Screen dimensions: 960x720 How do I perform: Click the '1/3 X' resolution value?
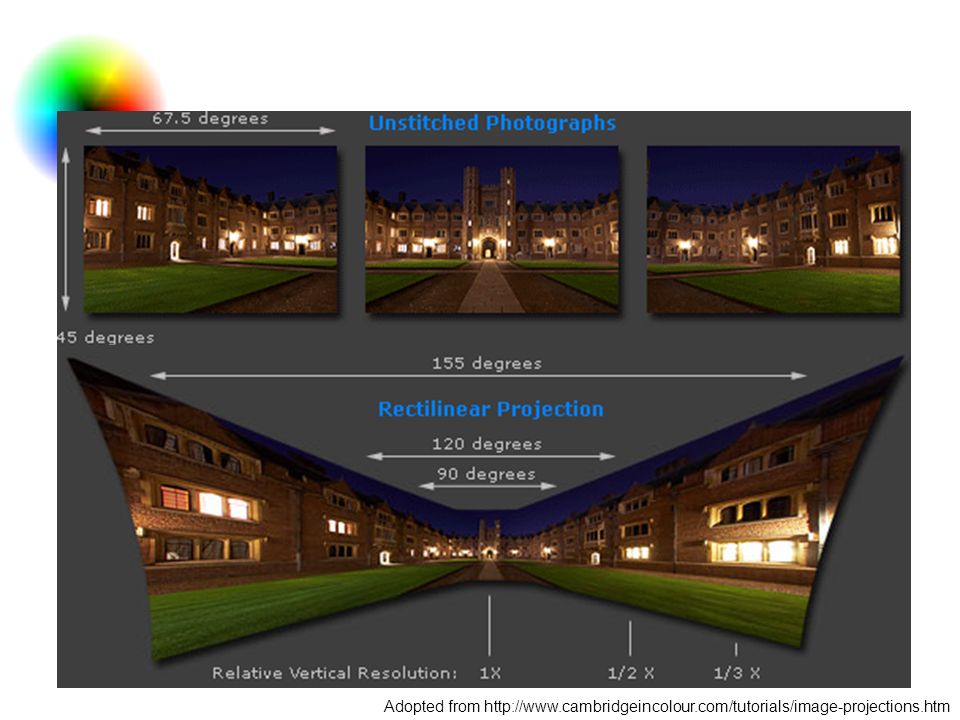click(737, 673)
